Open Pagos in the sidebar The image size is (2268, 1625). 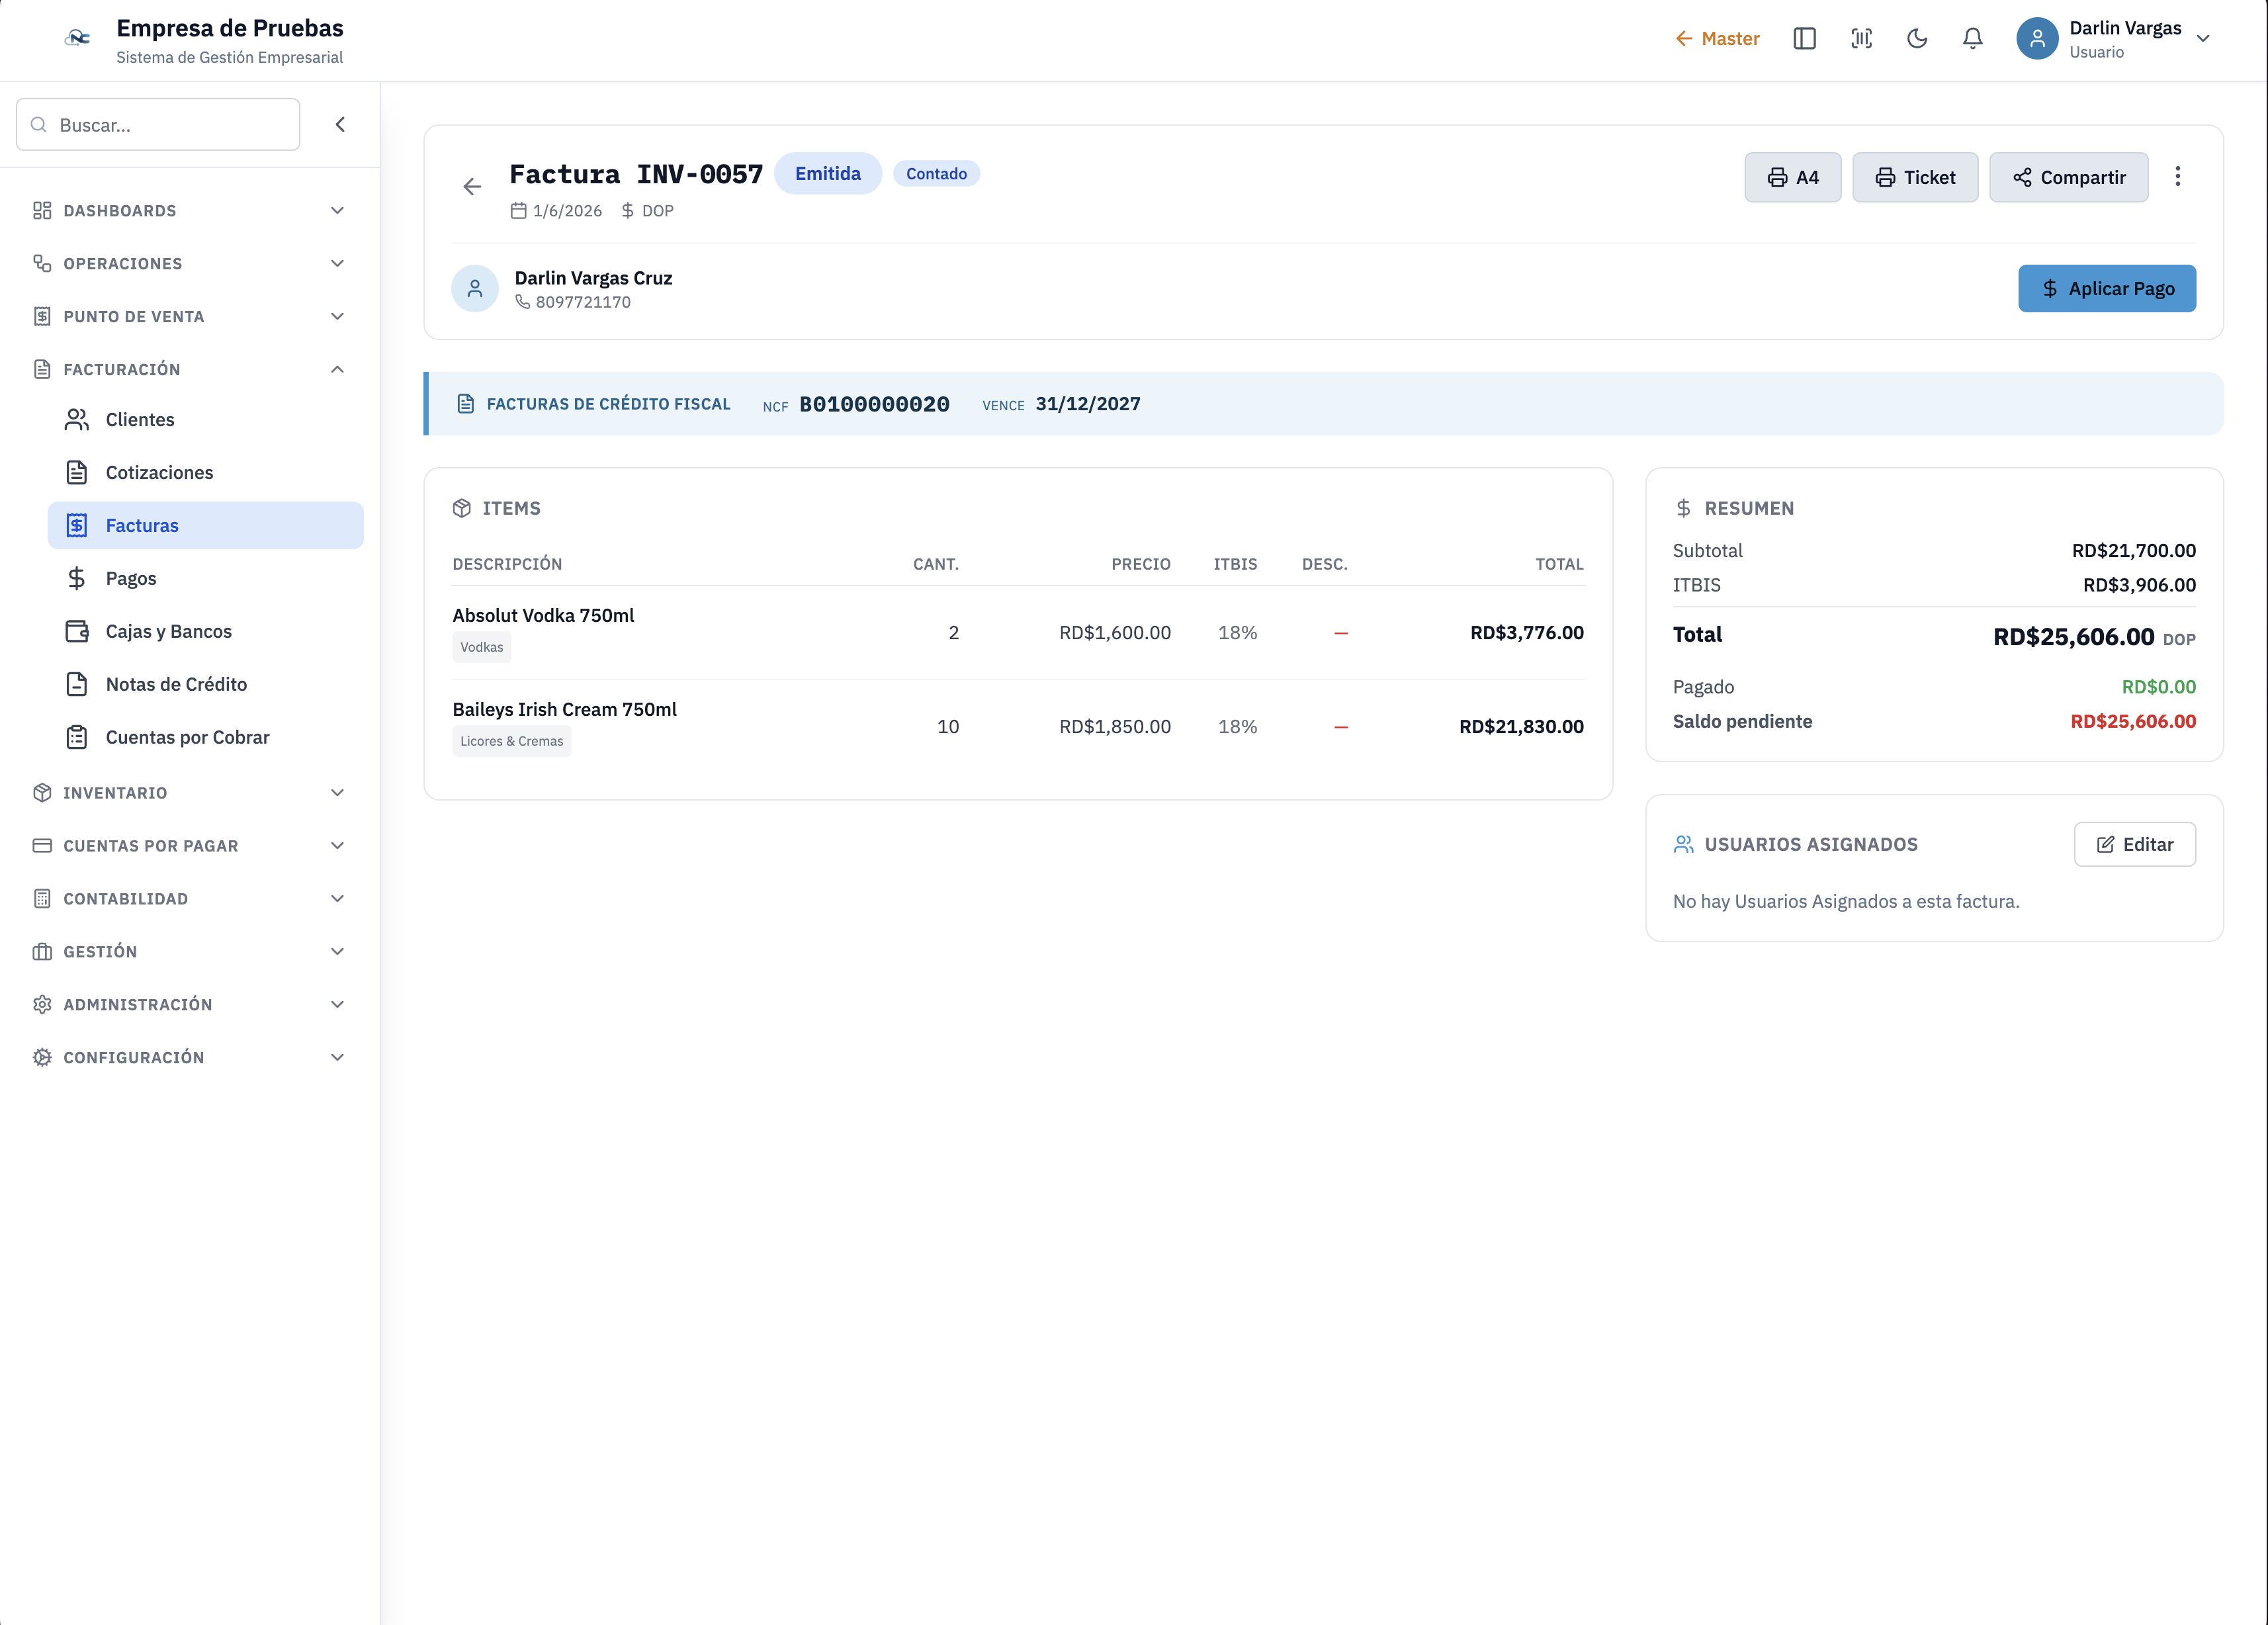(x=205, y=578)
